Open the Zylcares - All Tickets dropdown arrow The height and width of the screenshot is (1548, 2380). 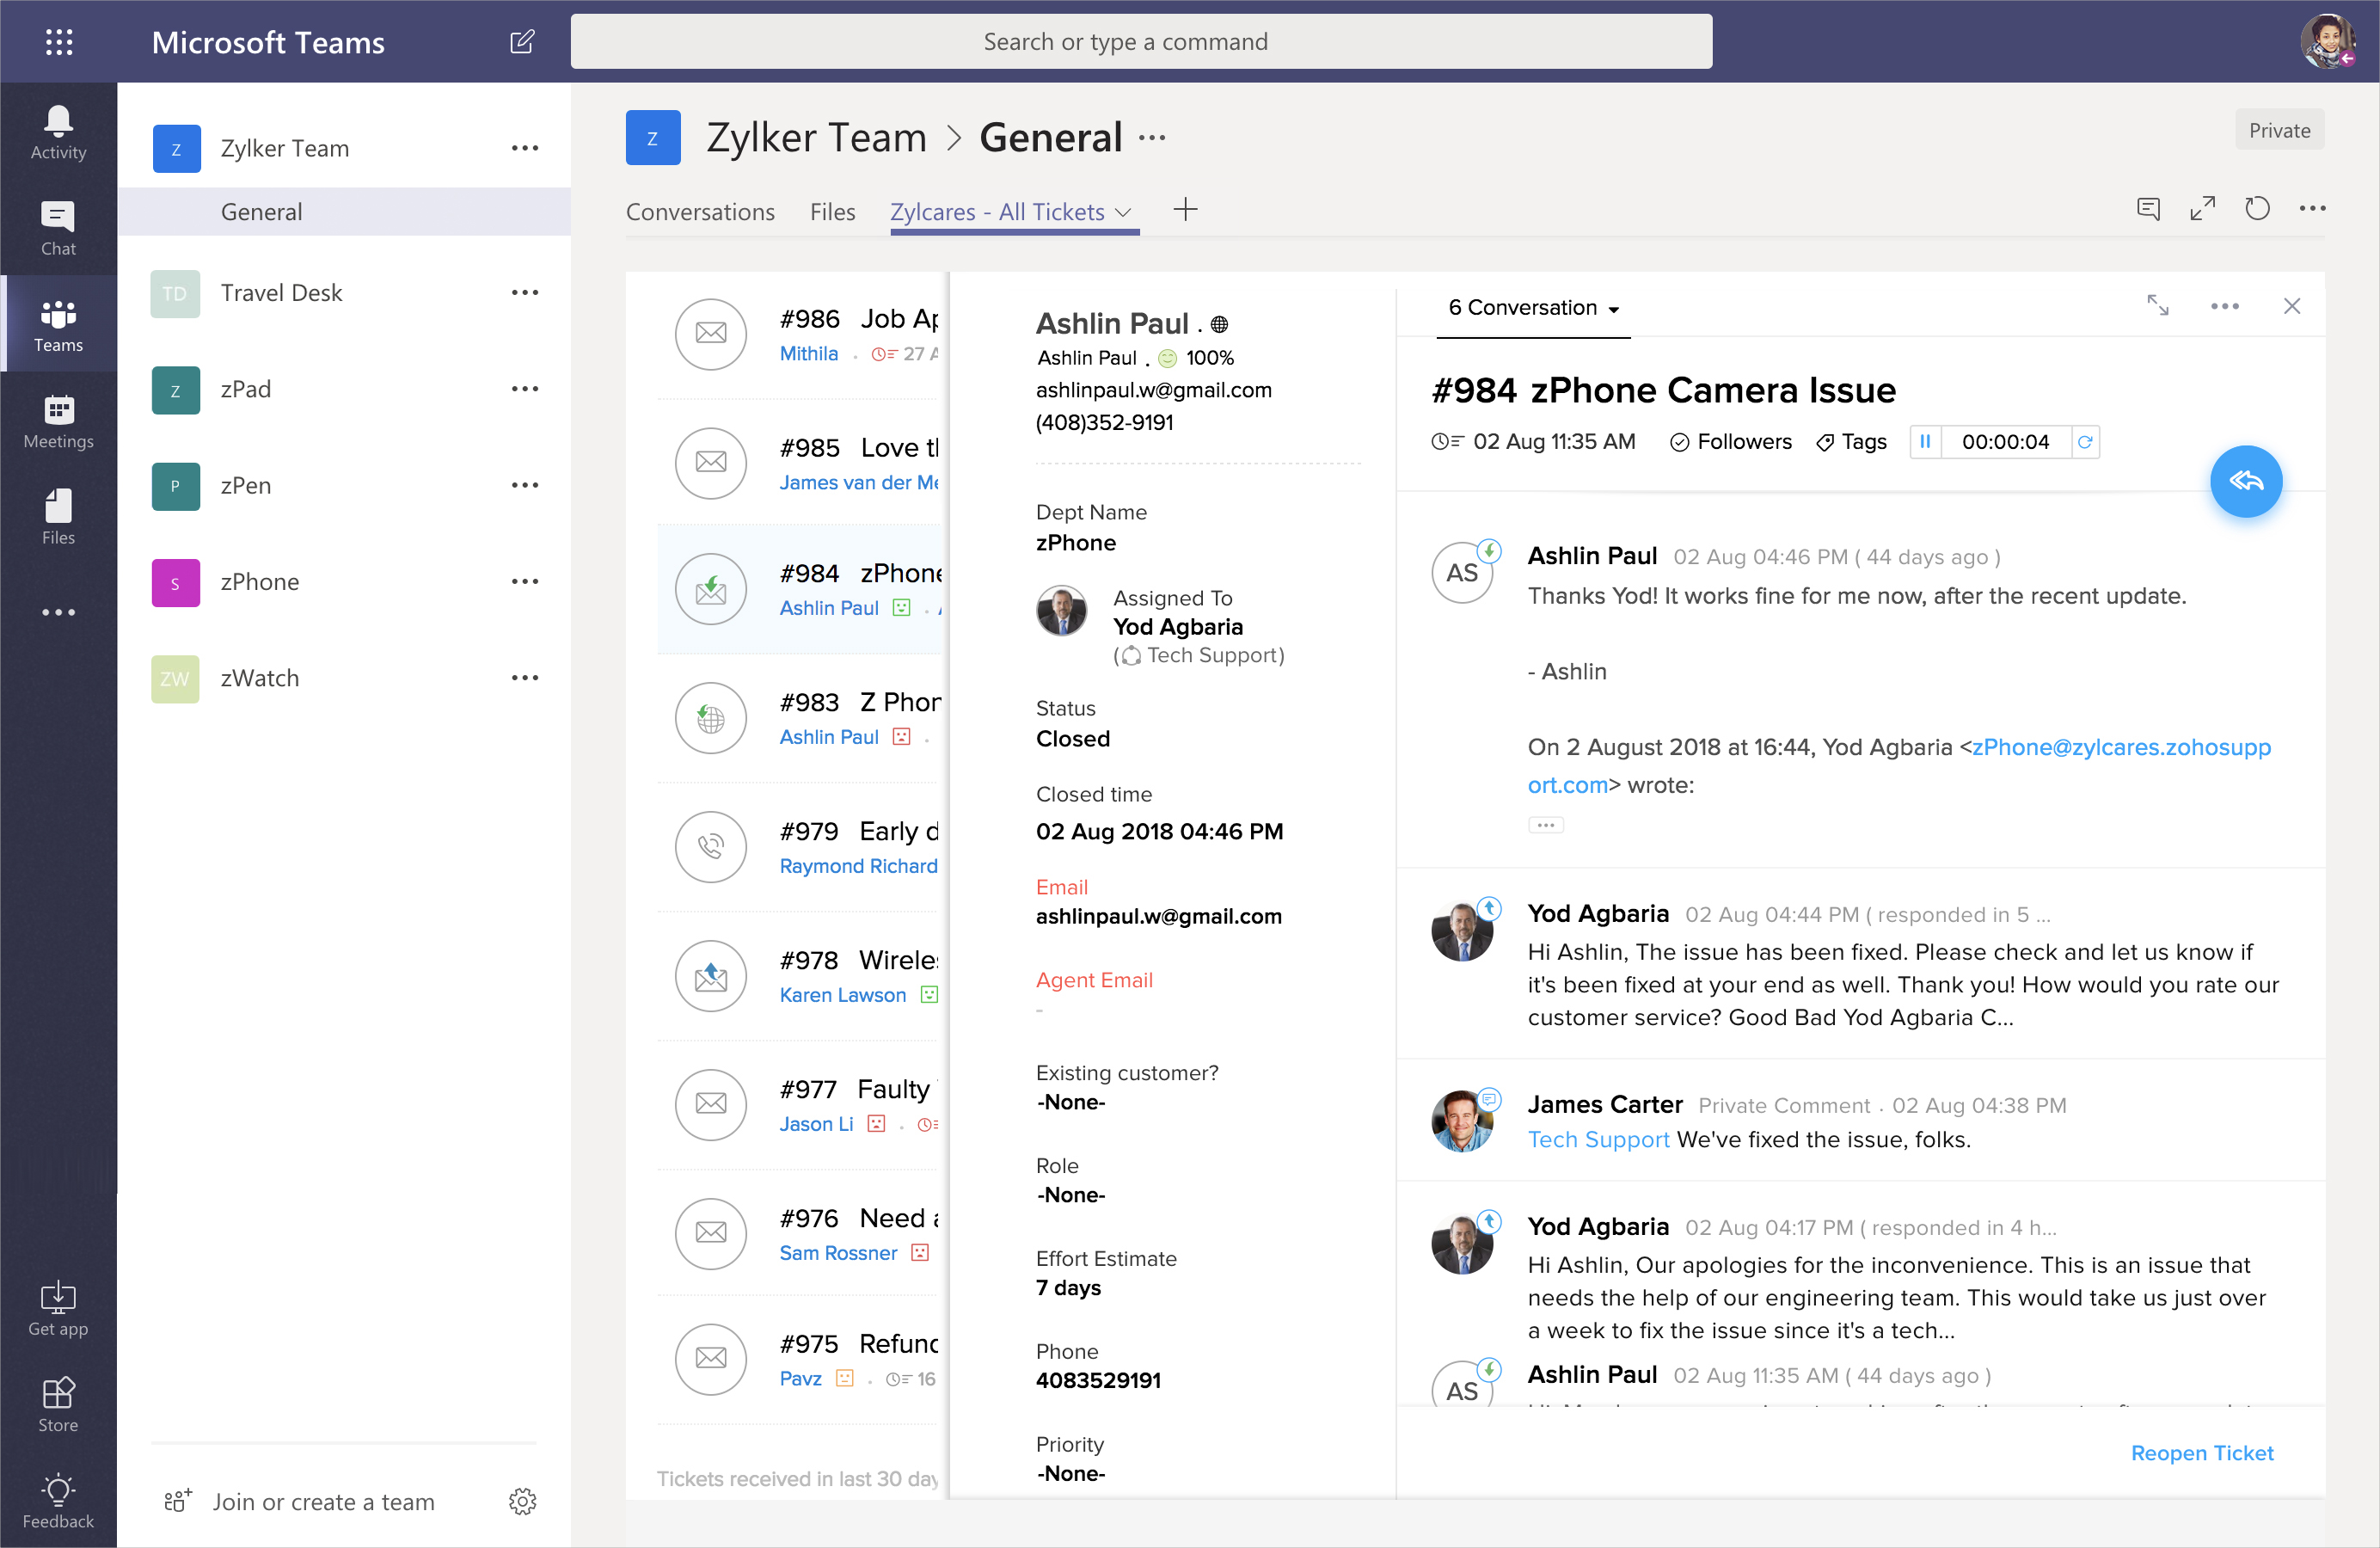[x=1124, y=213]
